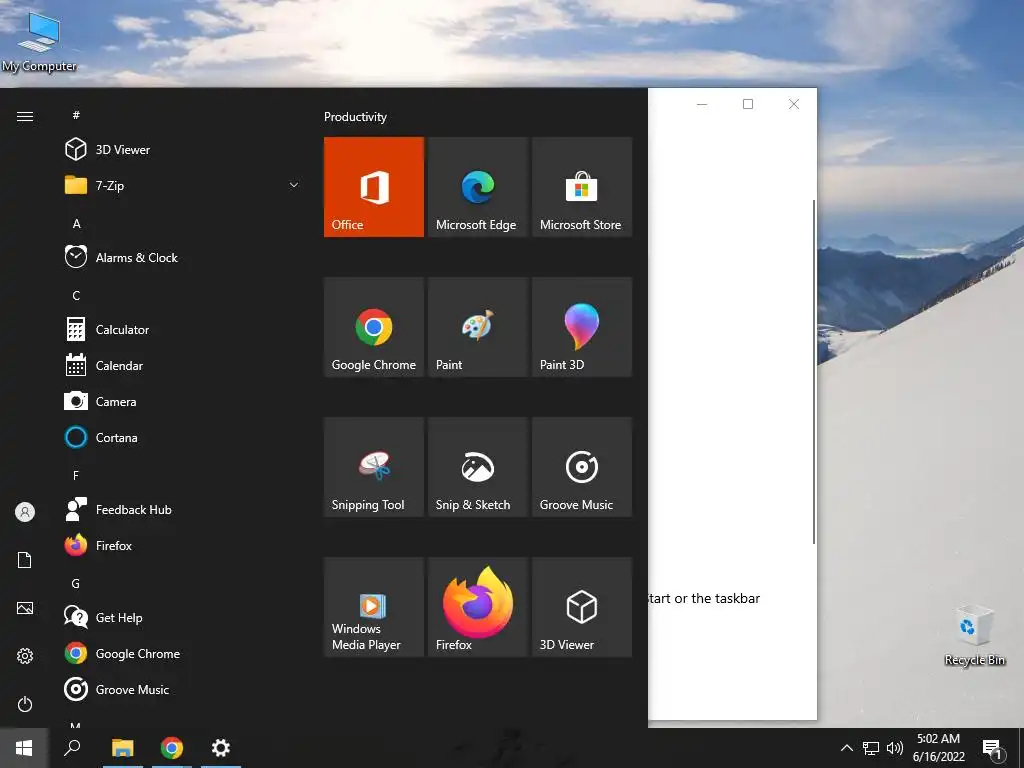Image resolution: width=1024 pixels, height=768 pixels.
Task: Maximize the background Settings window
Action: pyautogui.click(x=748, y=104)
